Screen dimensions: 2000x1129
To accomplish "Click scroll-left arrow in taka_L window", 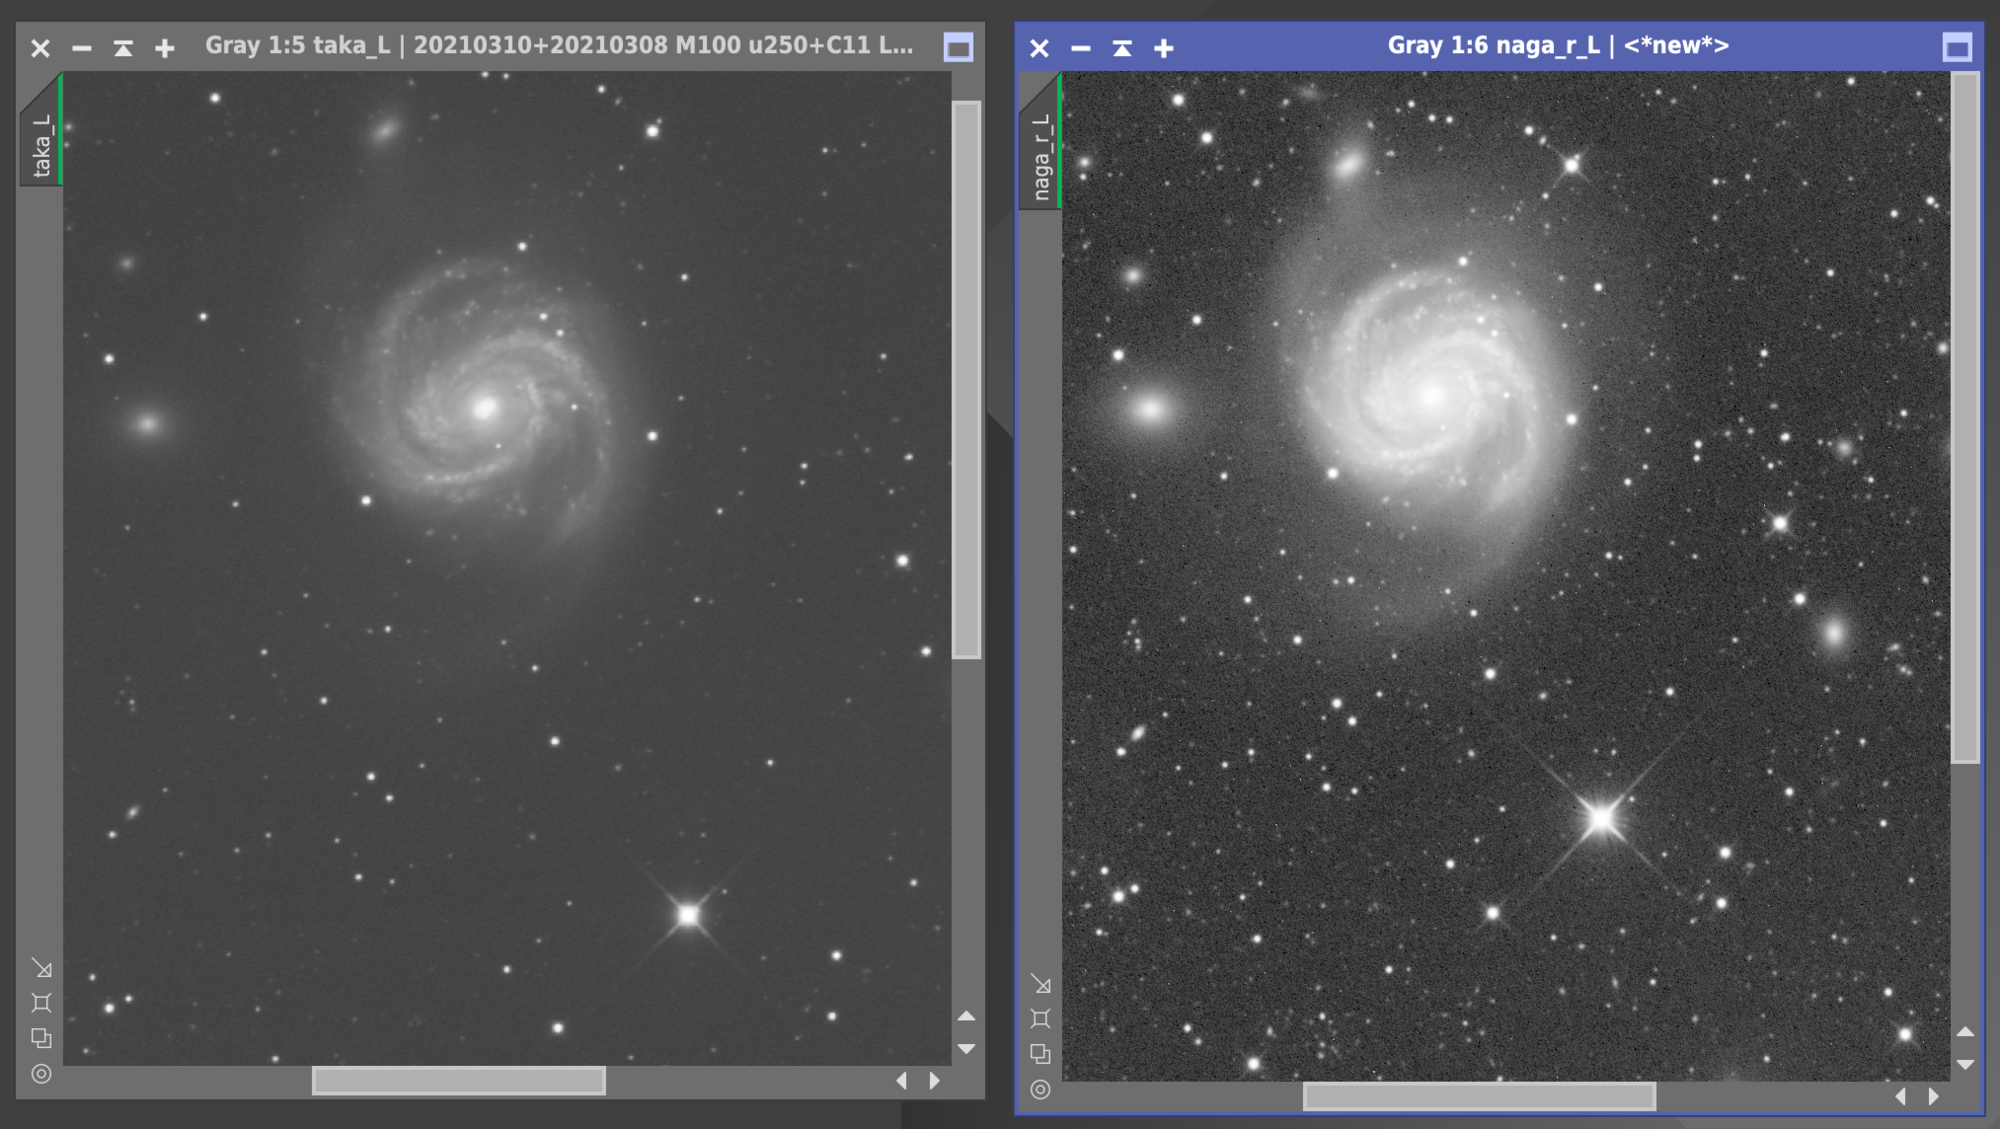I will coord(902,1080).
